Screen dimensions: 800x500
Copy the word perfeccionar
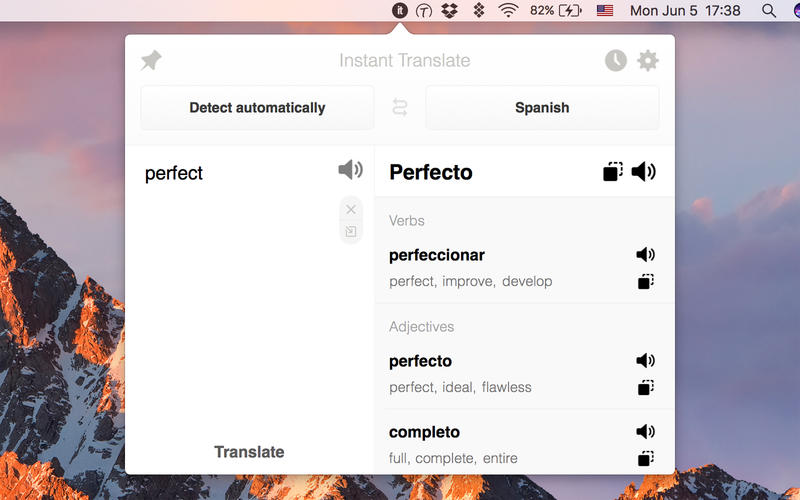click(646, 282)
